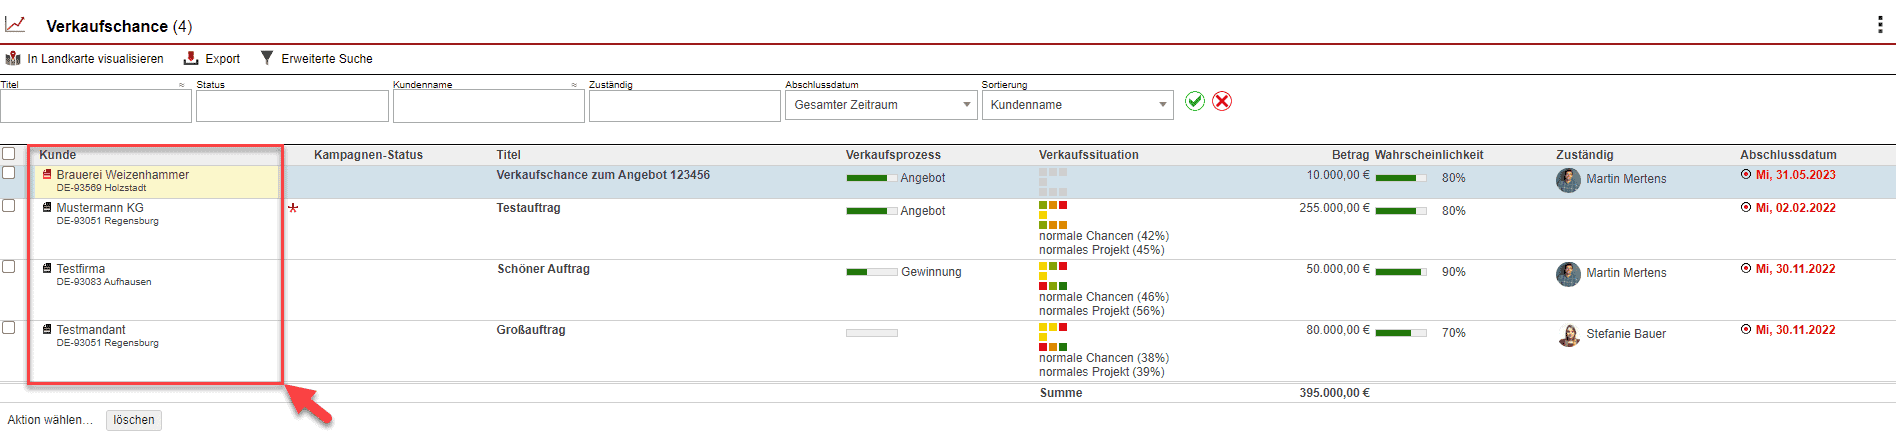Click the green checkmark apply filter icon
The image size is (1896, 436).
pos(1194,101)
